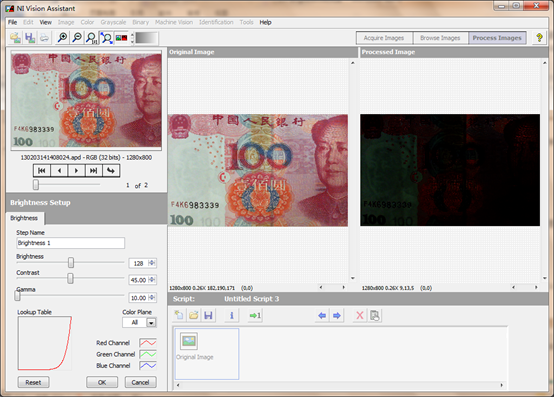Go to next image arrow
Screen dimensions: 554x397
[76, 171]
